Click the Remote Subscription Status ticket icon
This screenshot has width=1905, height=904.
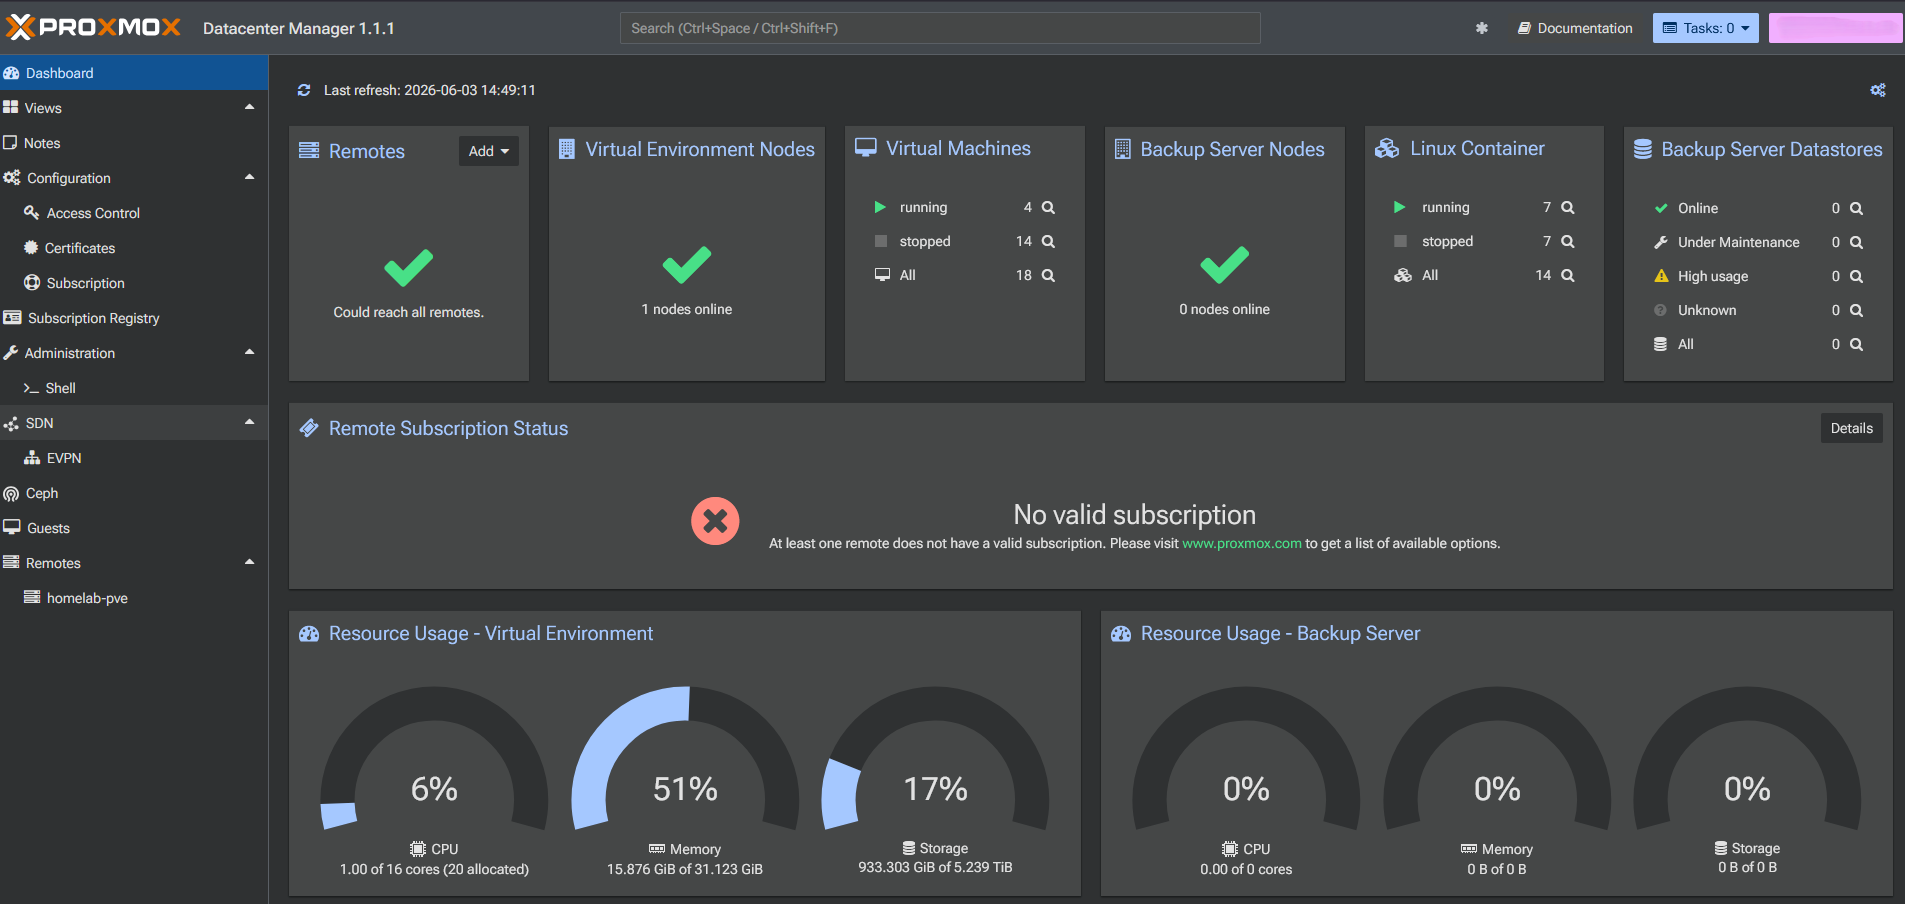(309, 428)
